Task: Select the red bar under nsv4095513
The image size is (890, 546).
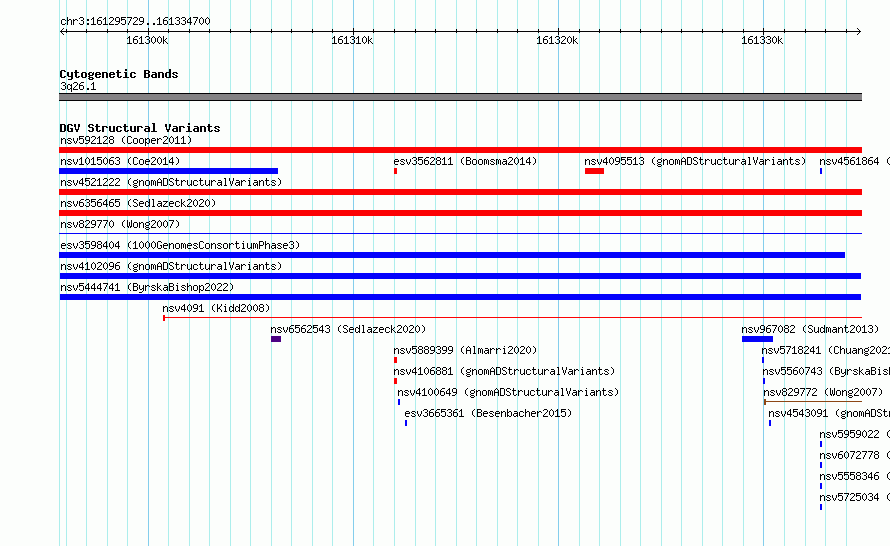Action: click(x=594, y=171)
